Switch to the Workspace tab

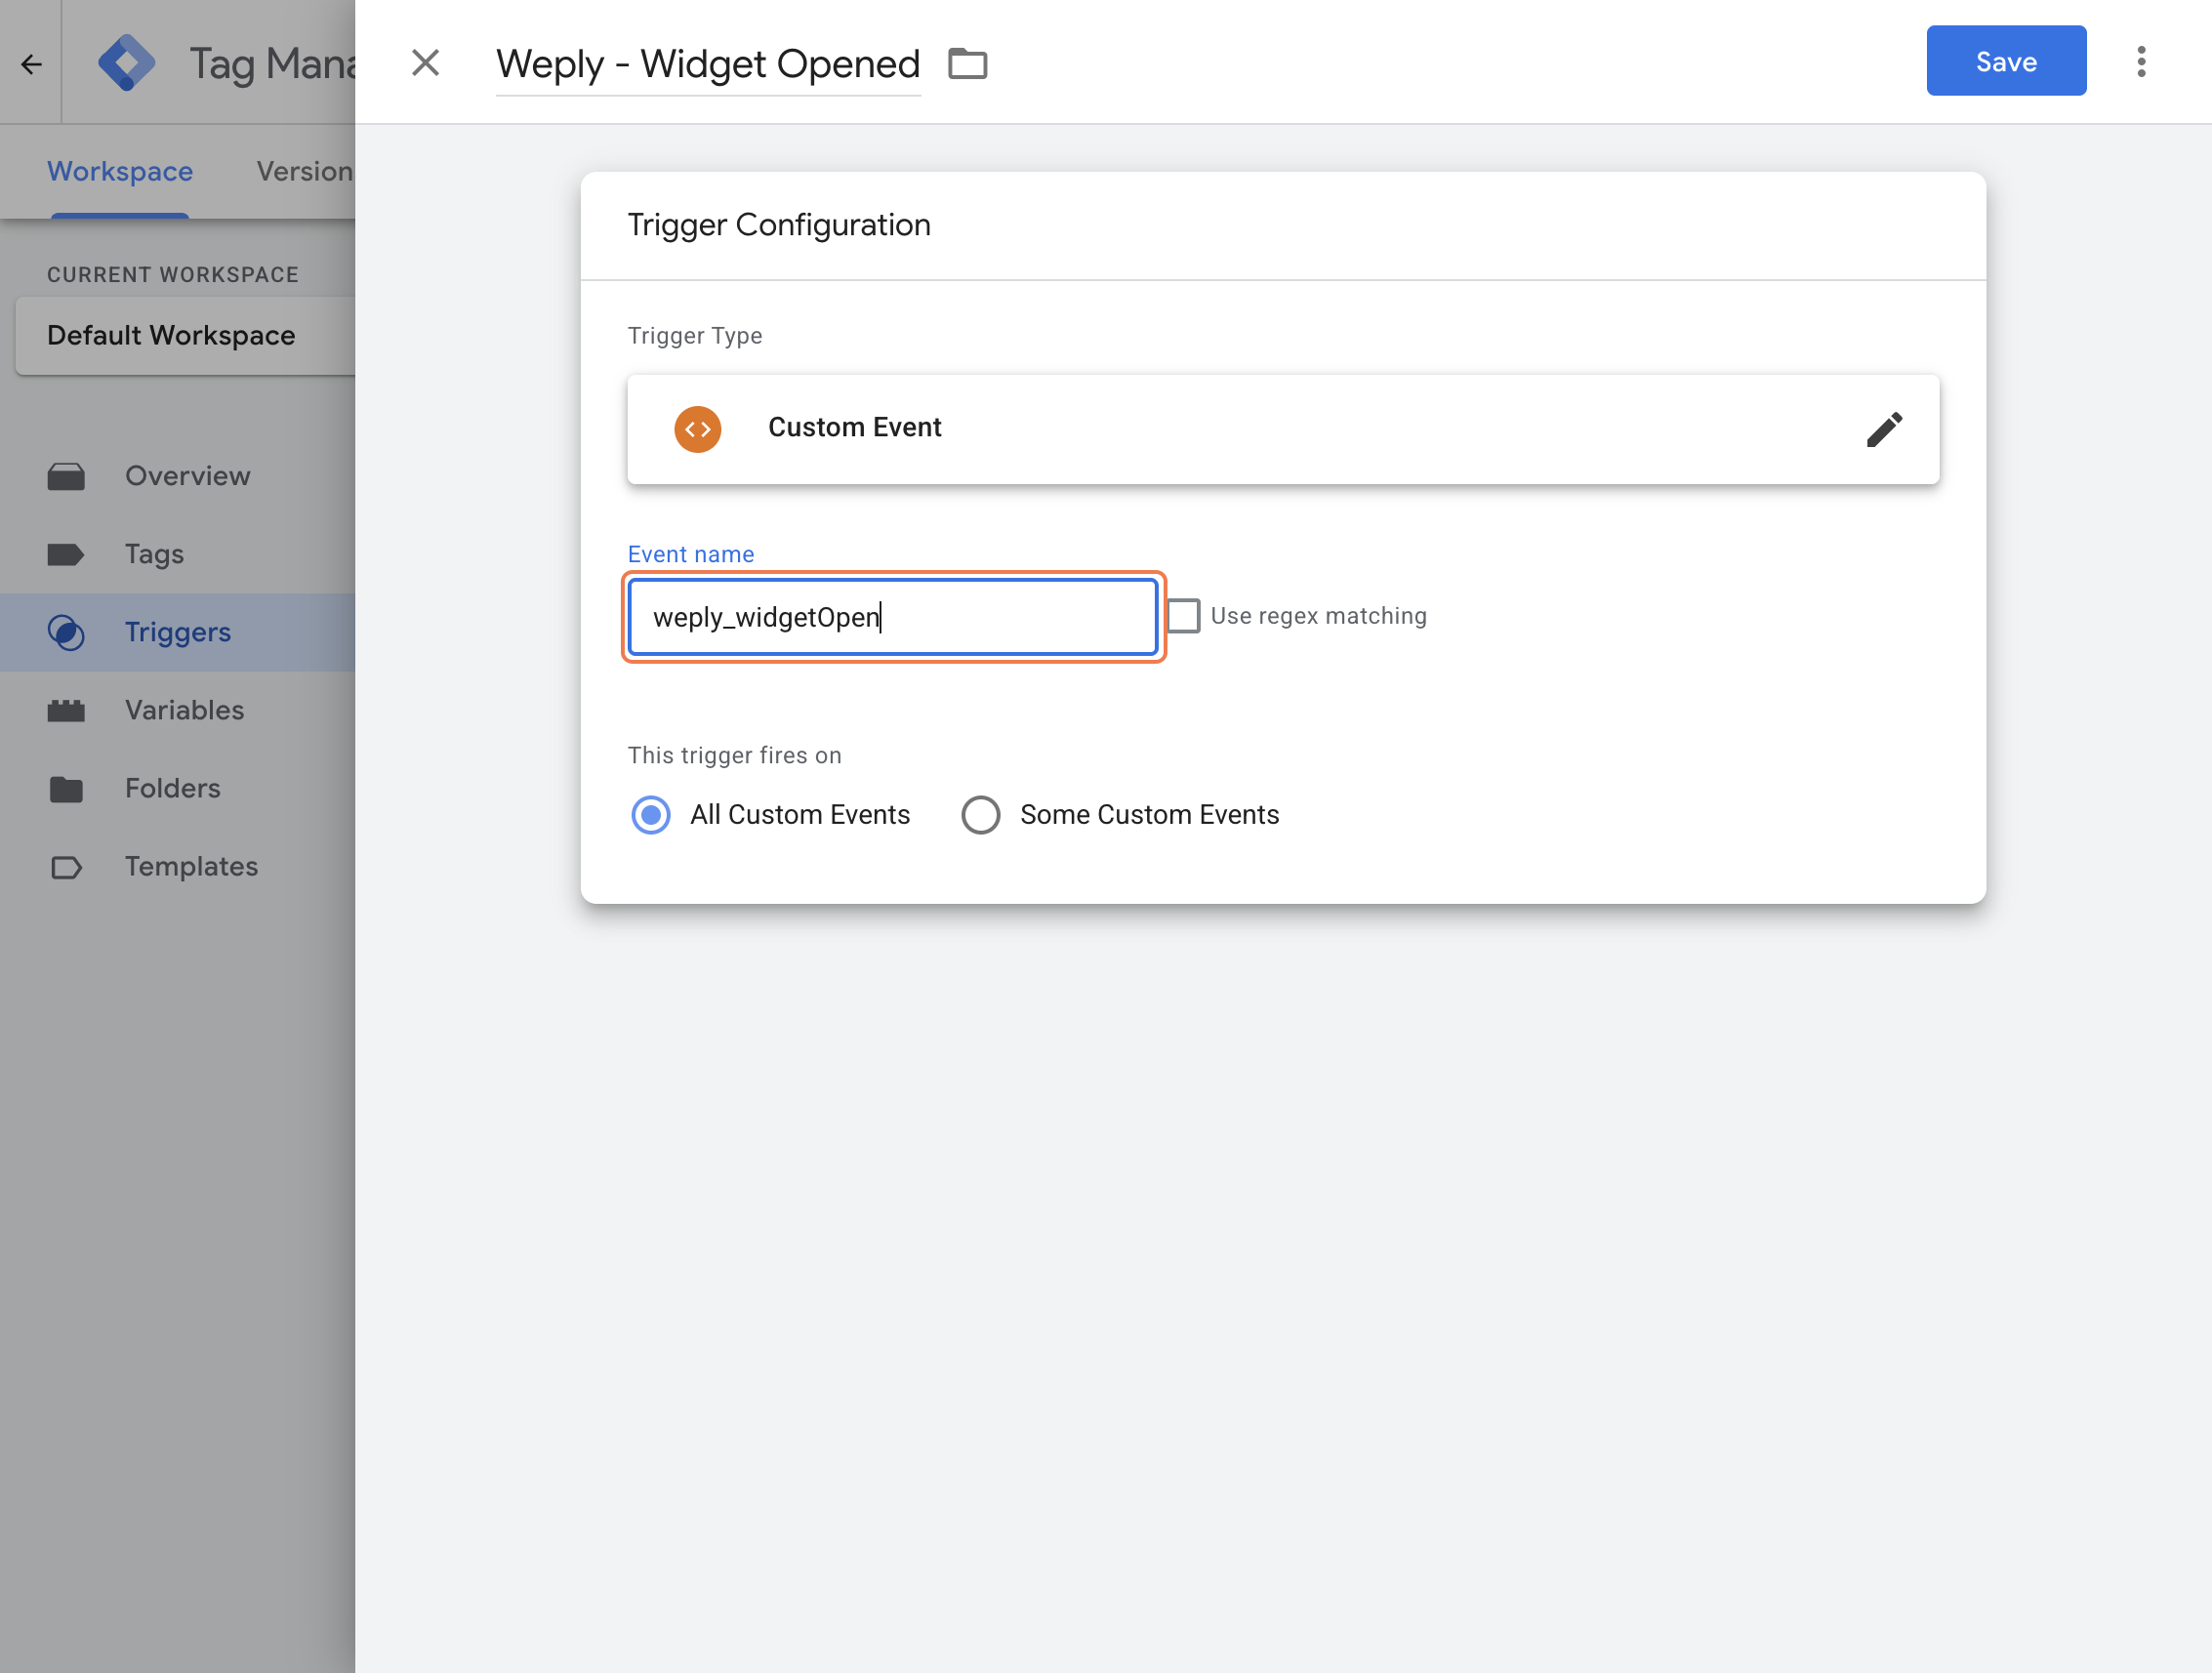tap(120, 172)
